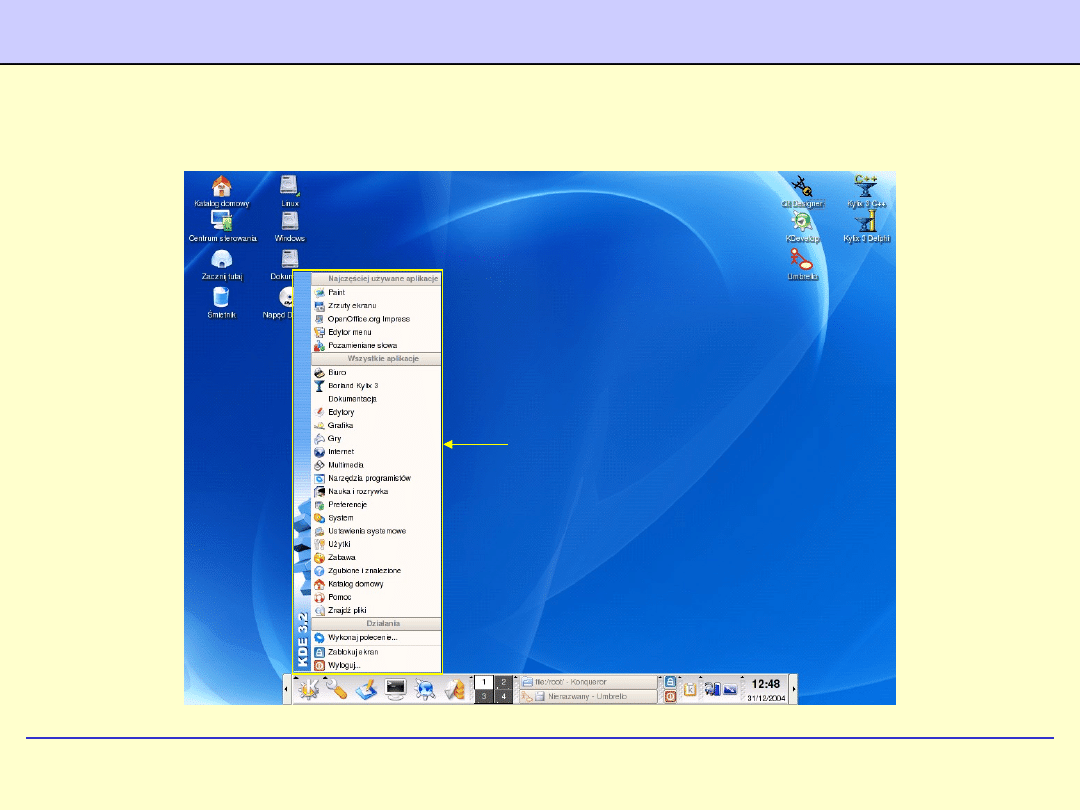The image size is (1080, 810).
Task: Open the terminal (Konsole) icon in the panel
Action: [x=396, y=689]
